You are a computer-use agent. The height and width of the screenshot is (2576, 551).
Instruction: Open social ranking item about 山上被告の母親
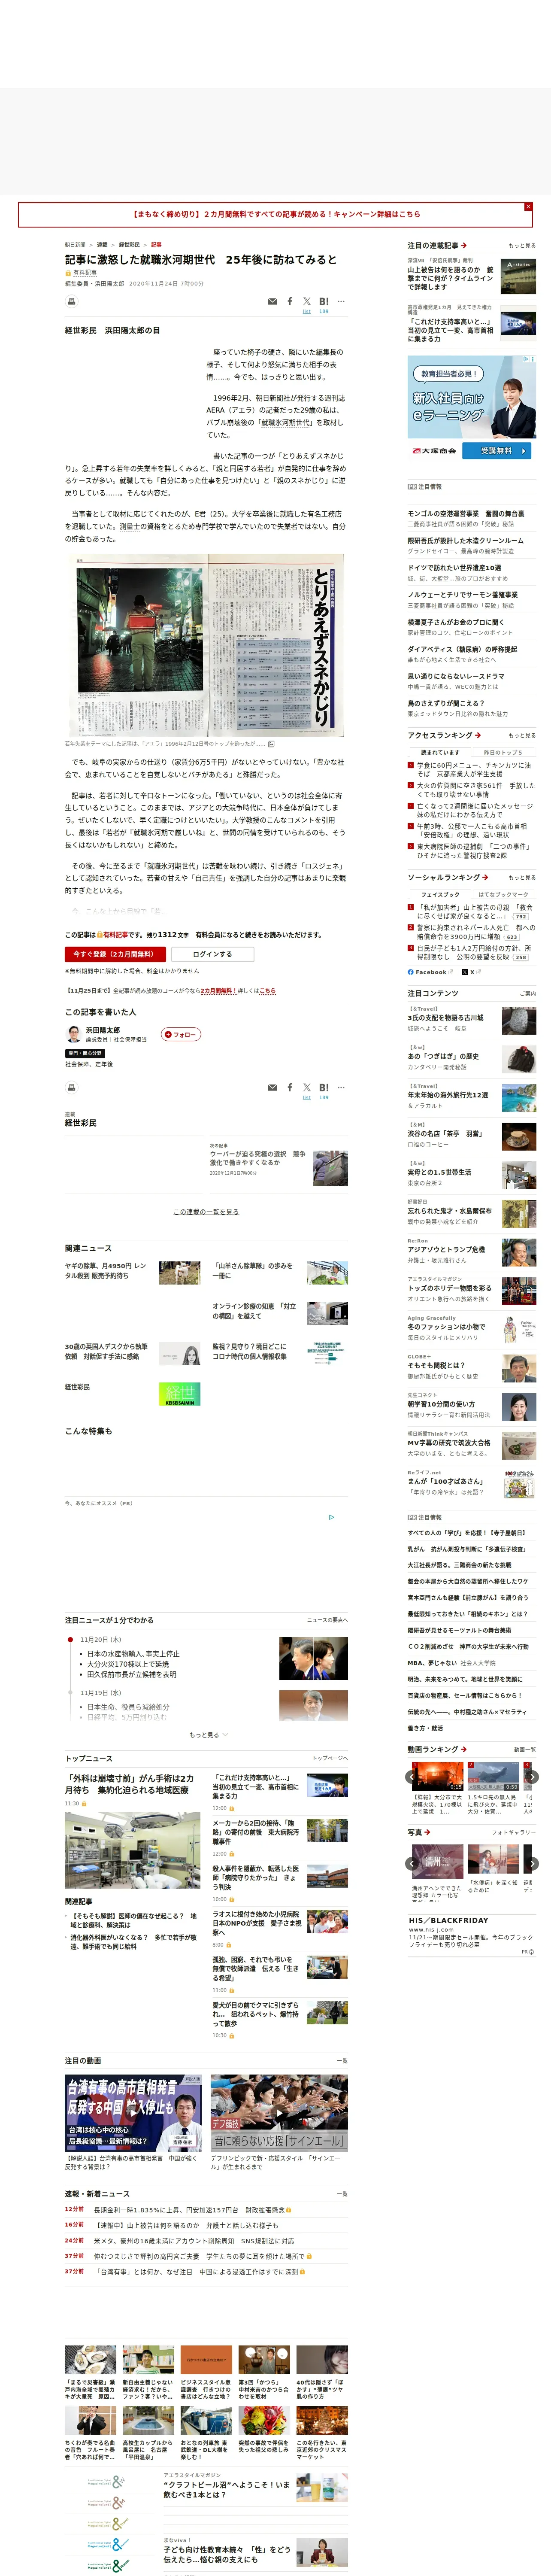click(x=474, y=912)
